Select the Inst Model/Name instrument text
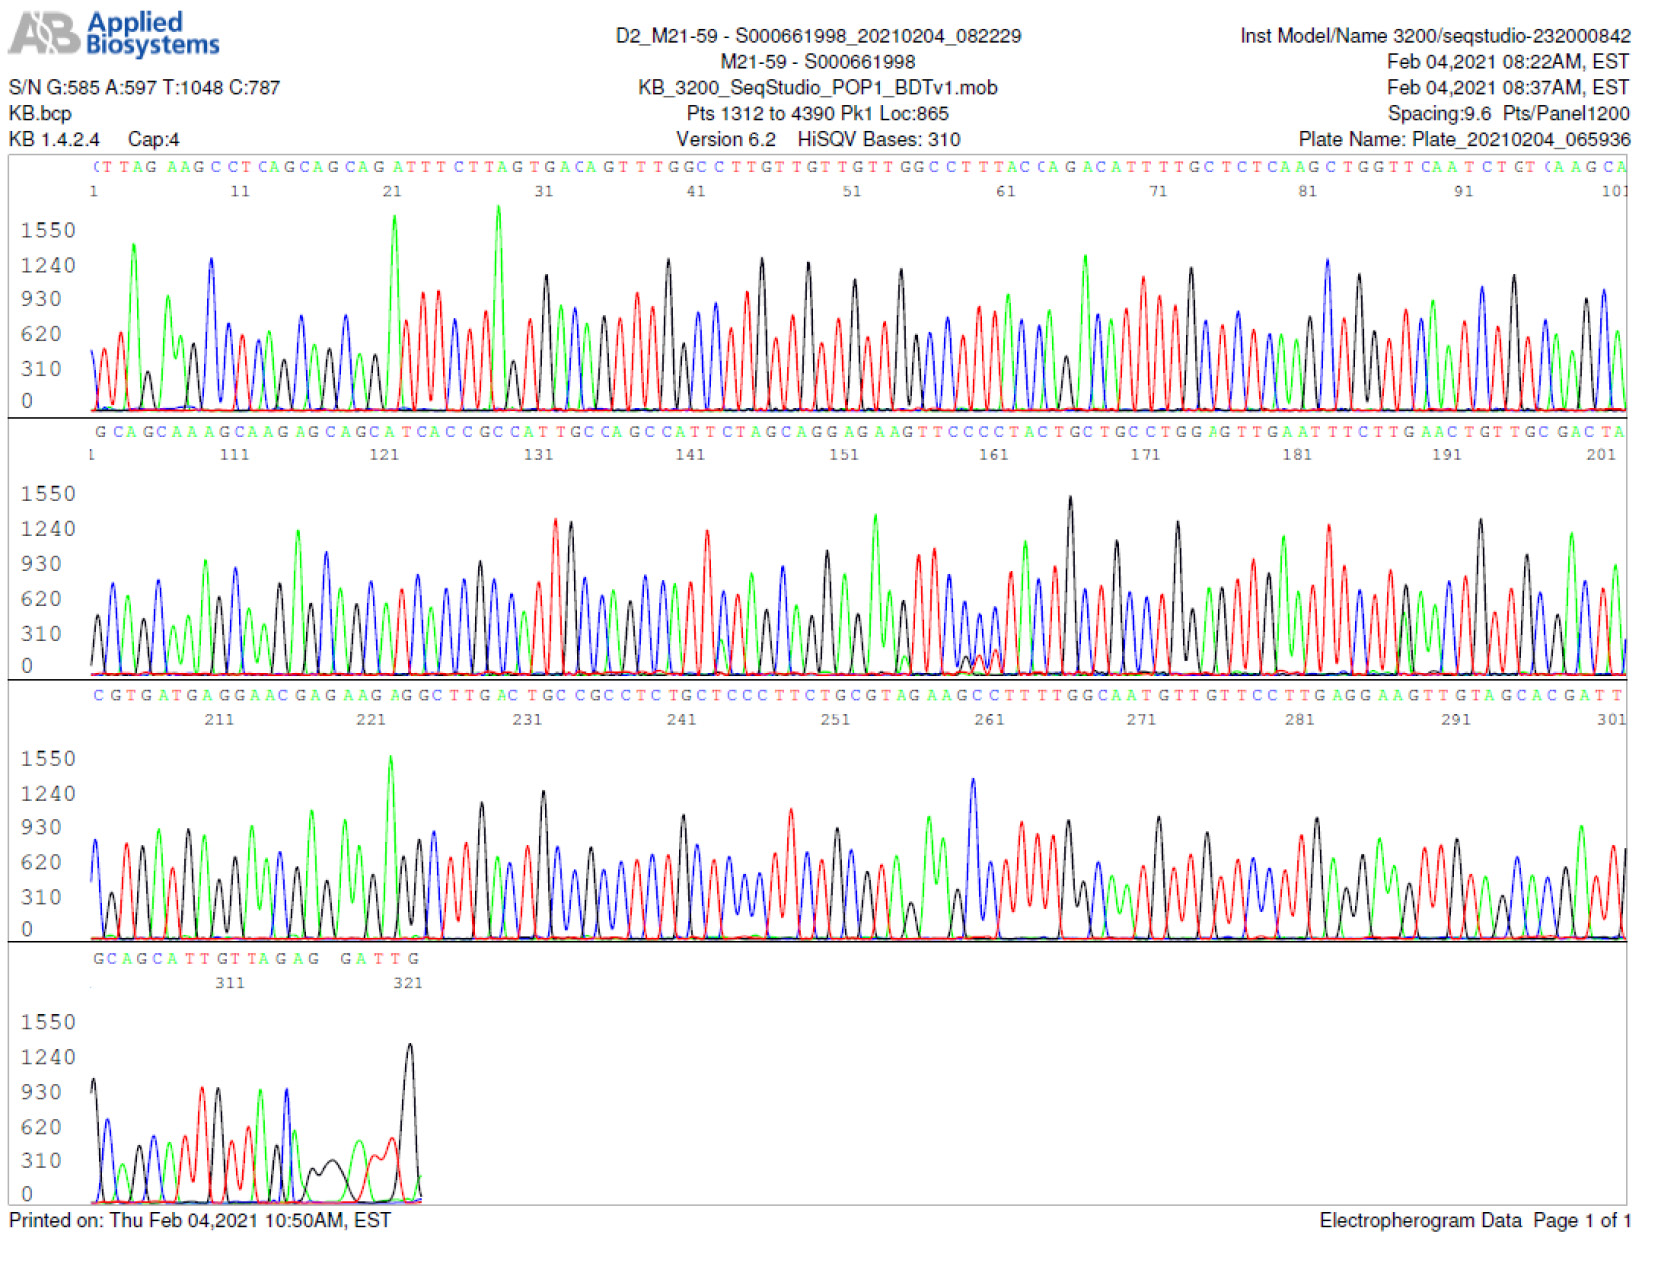The height and width of the screenshot is (1279, 1661). [1434, 36]
